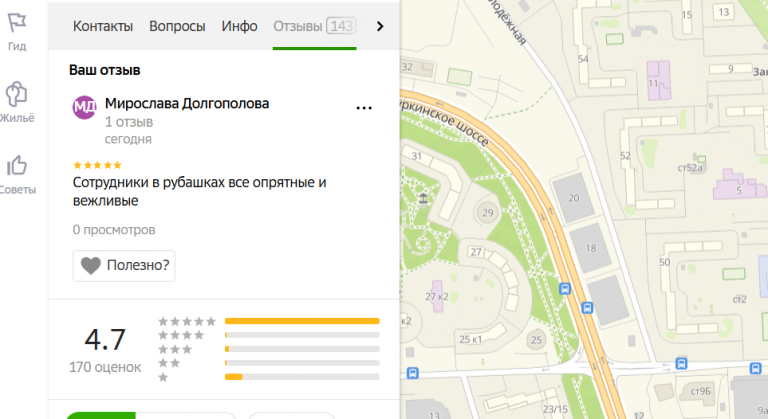Filter by five-star rating bar
Viewport: 768px width, 419px height.
click(302, 321)
